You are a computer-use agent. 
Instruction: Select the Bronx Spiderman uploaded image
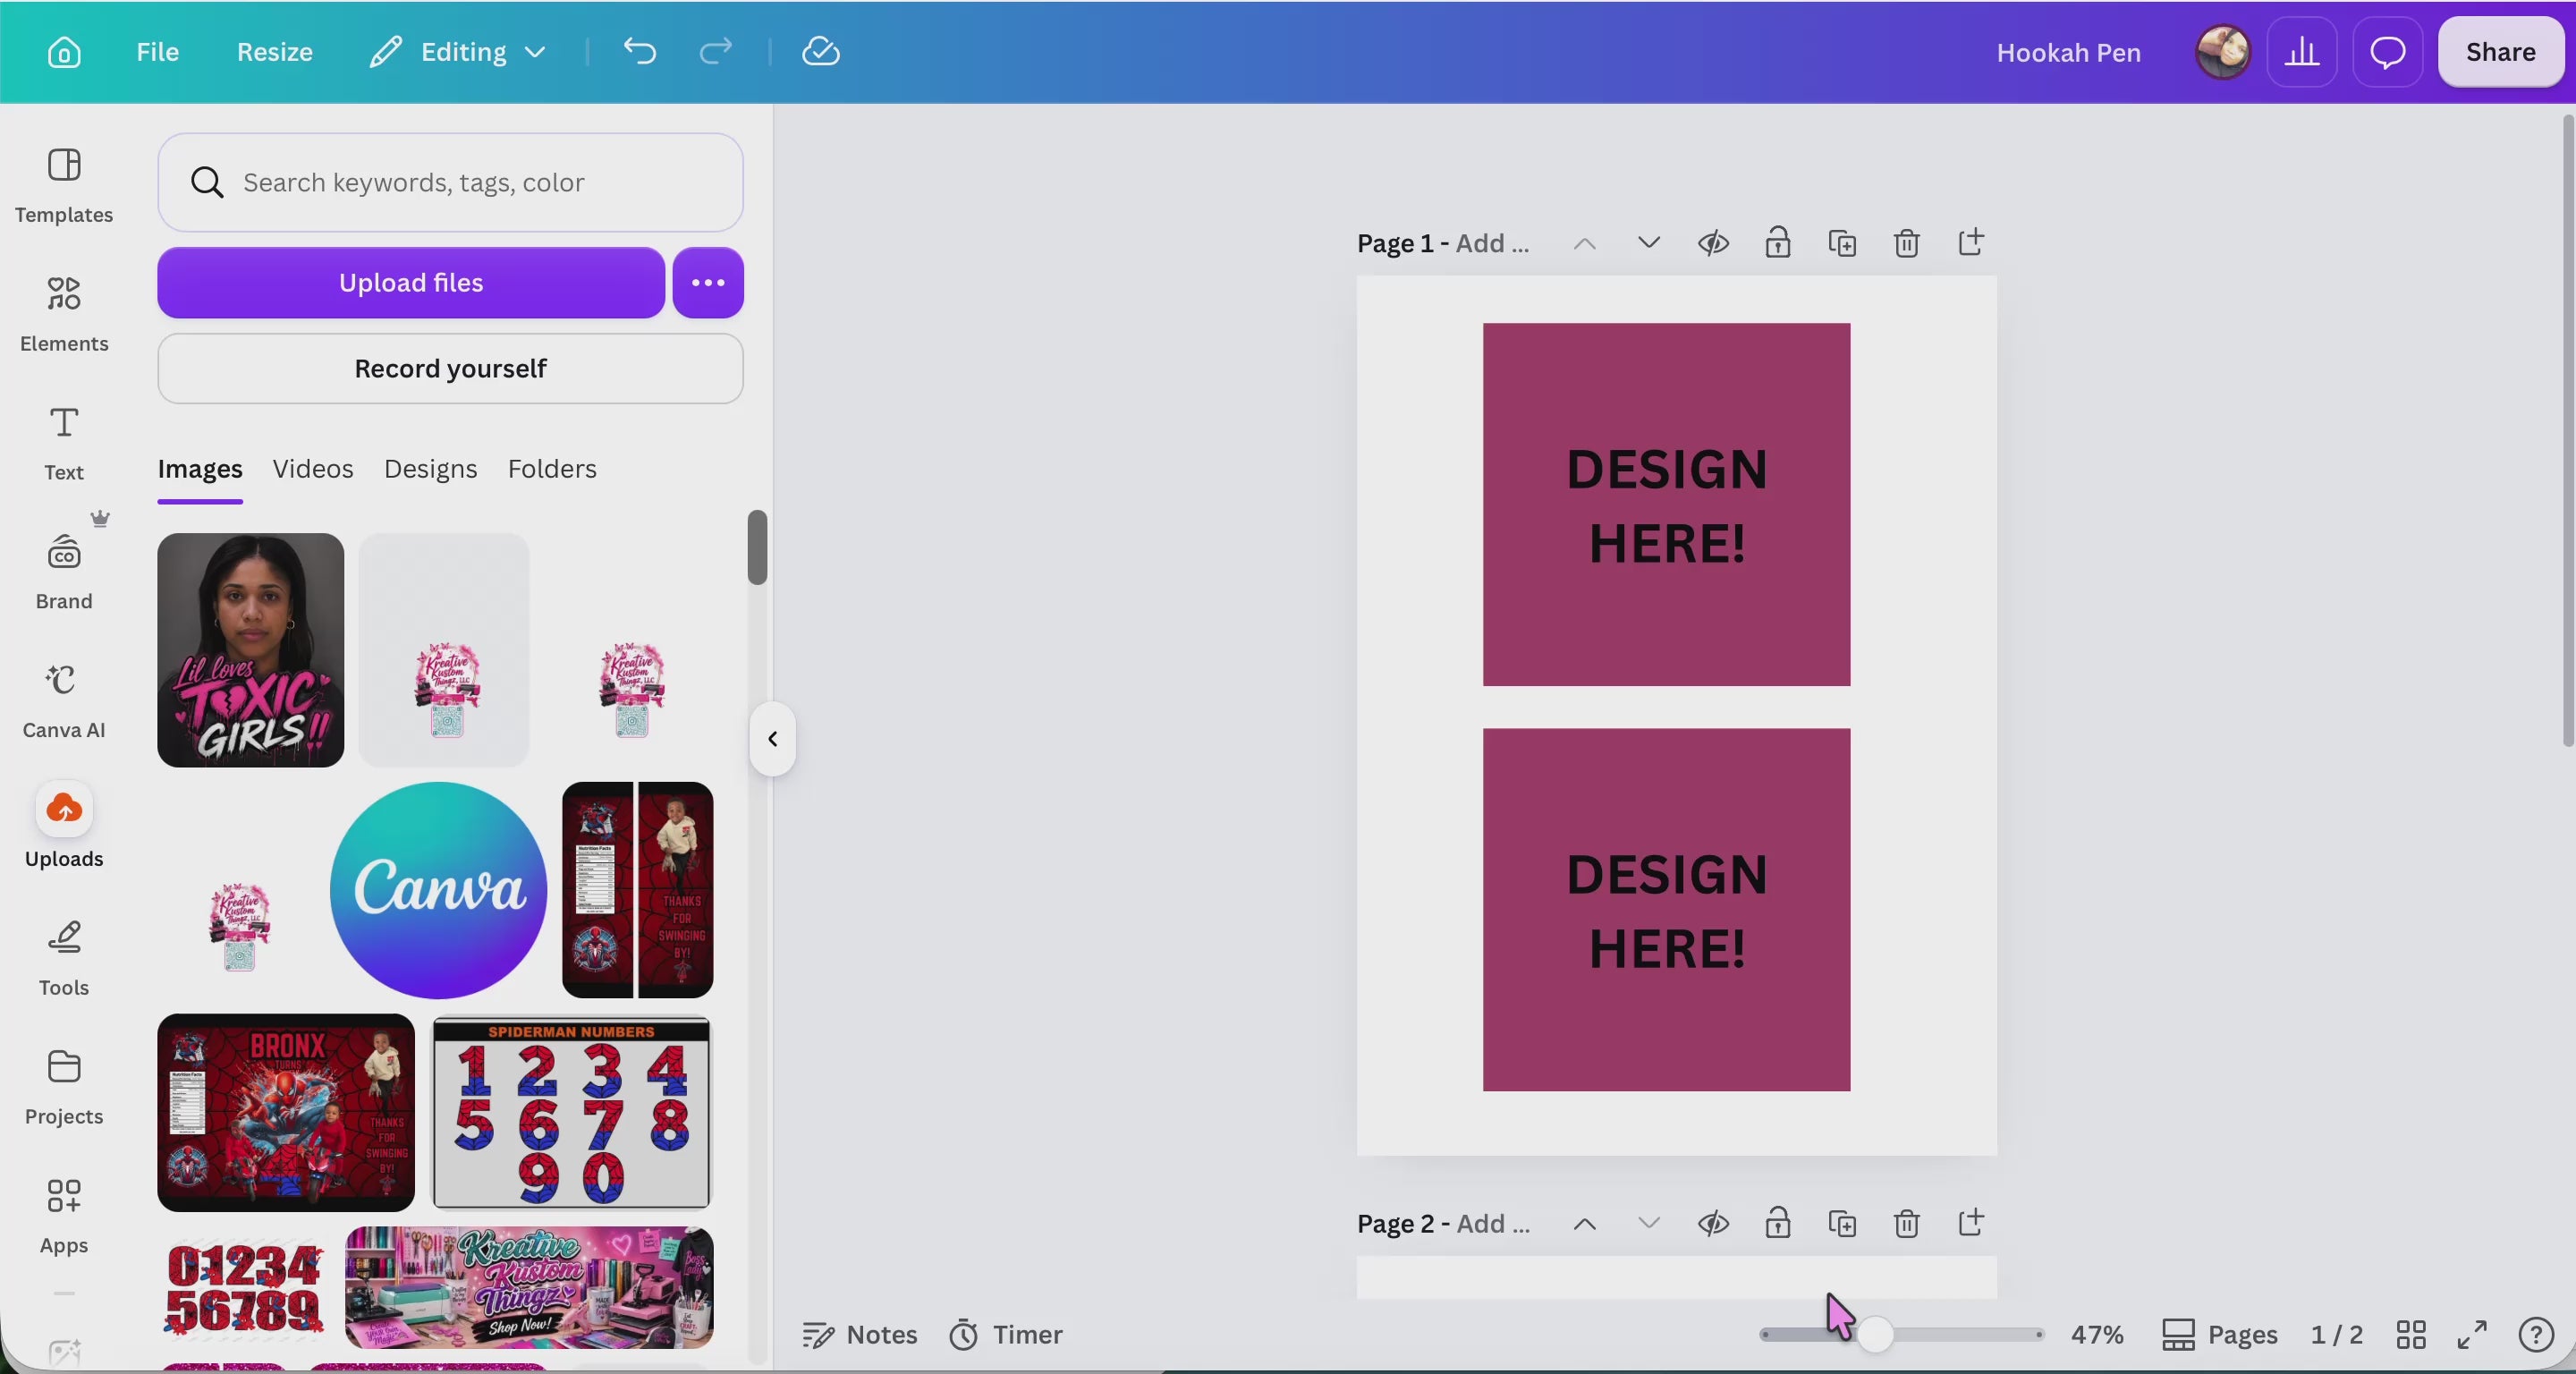pos(285,1112)
